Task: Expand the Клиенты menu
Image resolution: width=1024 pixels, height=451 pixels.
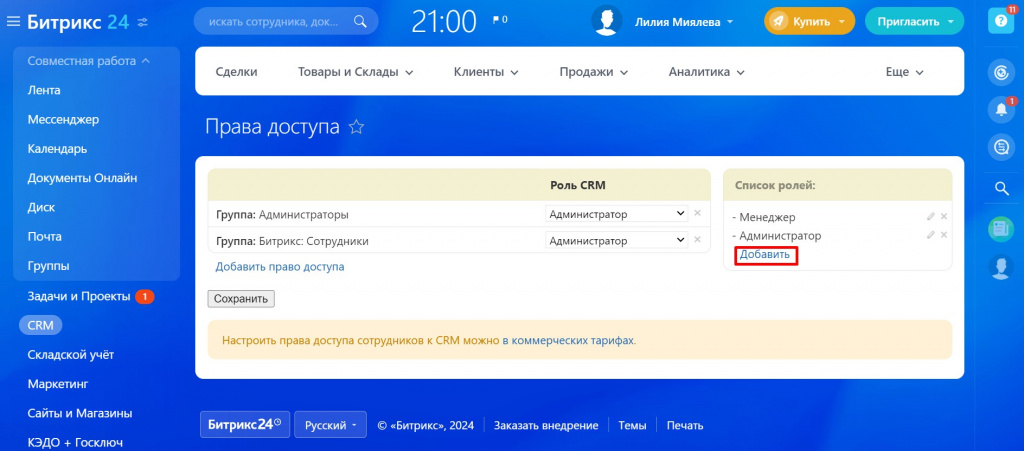Action: (x=486, y=72)
